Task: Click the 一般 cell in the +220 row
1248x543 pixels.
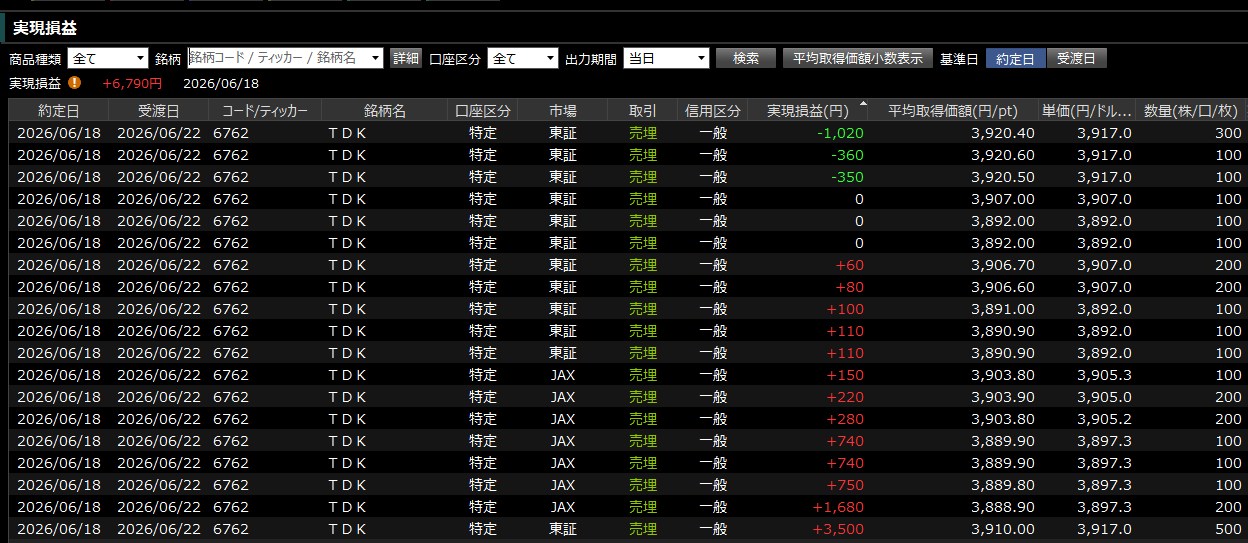Action: tap(713, 397)
